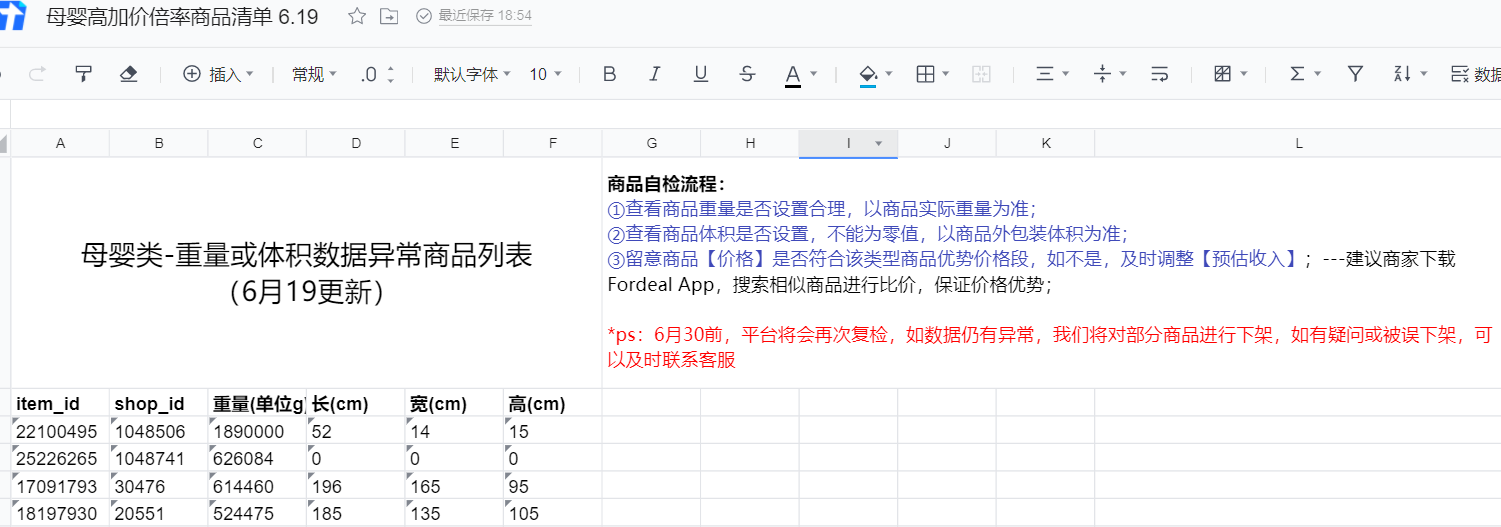Open the 常规 number format dropdown
Image resolution: width=1501 pixels, height=527 pixels.
tap(314, 74)
